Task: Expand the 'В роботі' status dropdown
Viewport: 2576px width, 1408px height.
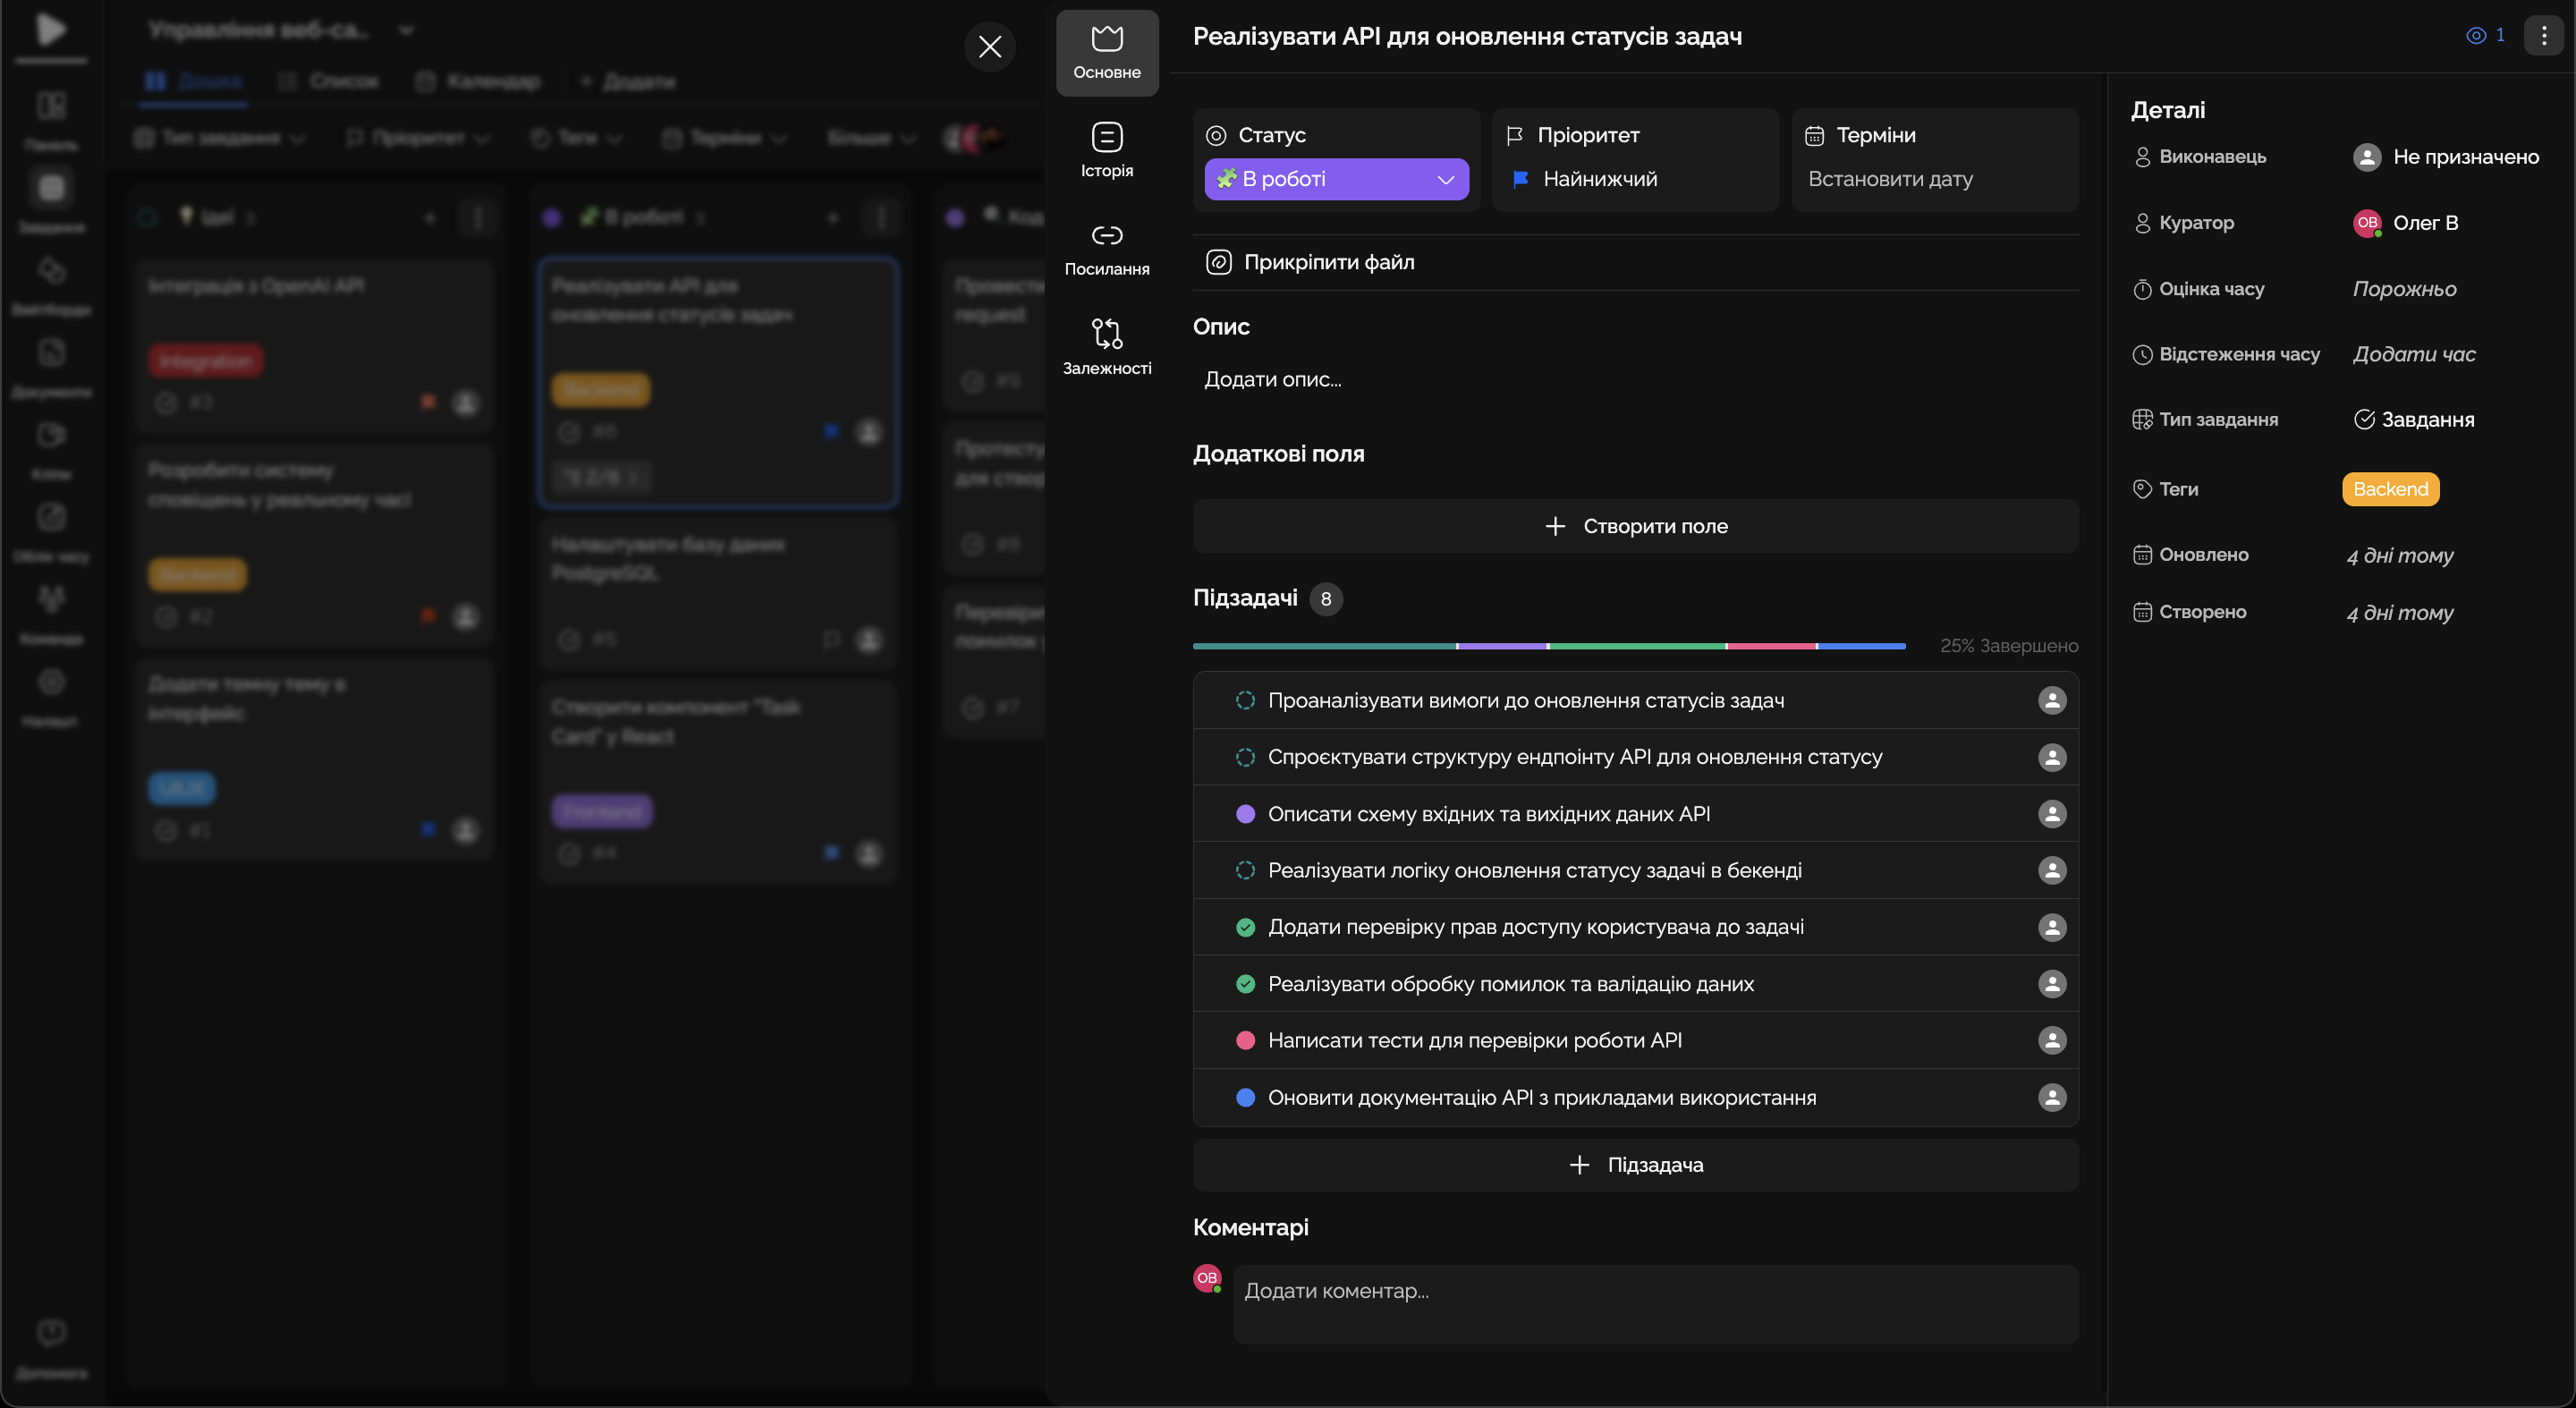Action: coord(1336,179)
